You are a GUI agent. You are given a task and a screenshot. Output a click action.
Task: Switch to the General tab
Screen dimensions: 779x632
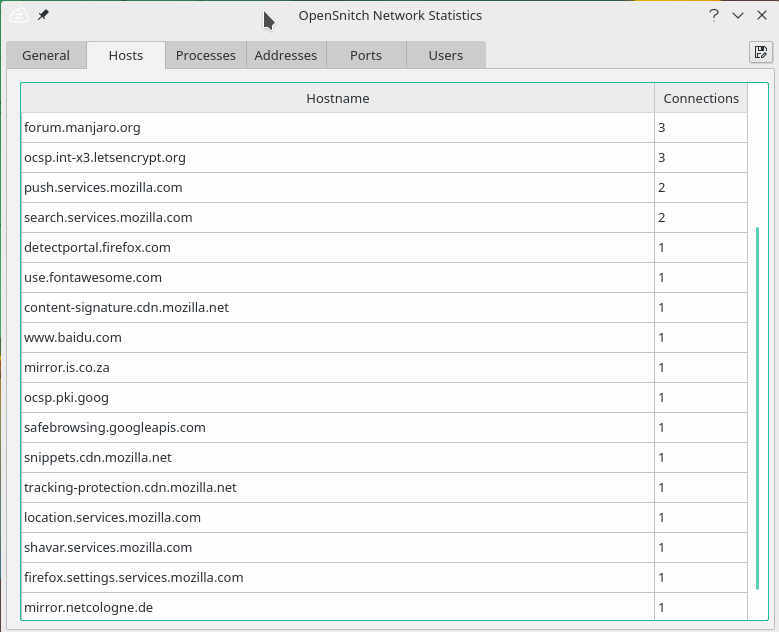pos(46,55)
